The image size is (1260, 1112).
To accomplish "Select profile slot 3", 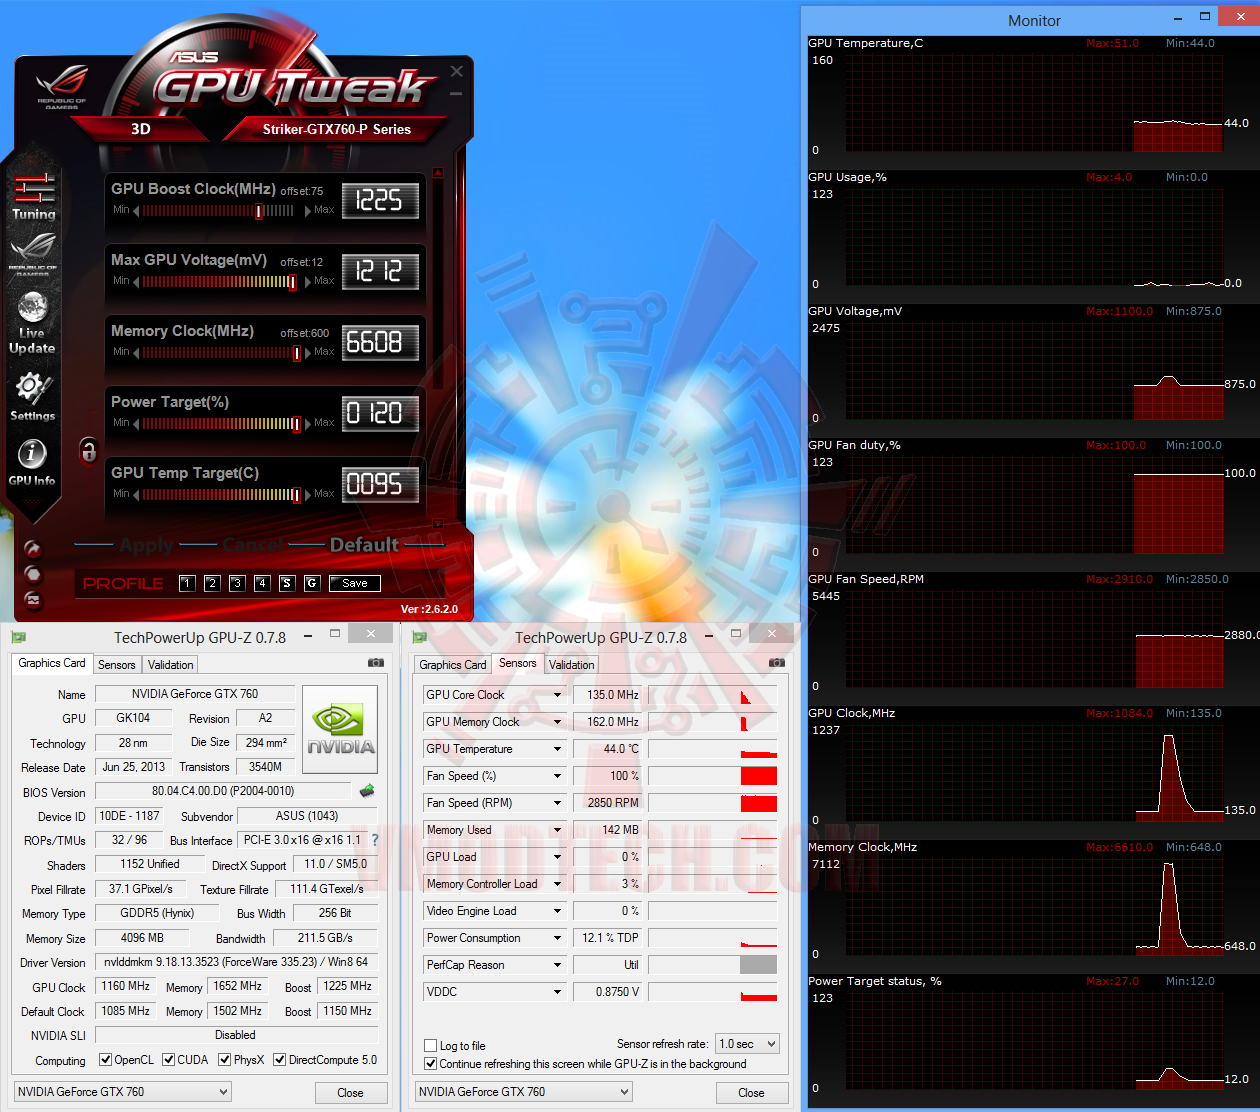I will click(x=237, y=583).
